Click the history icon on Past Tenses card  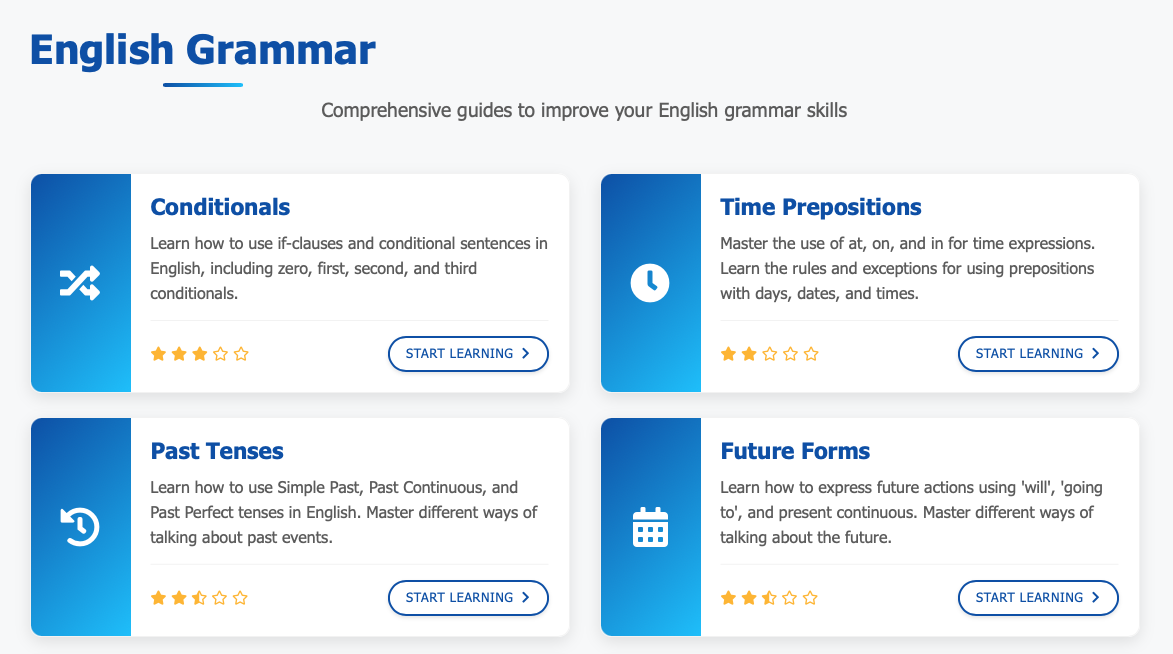pyautogui.click(x=80, y=527)
